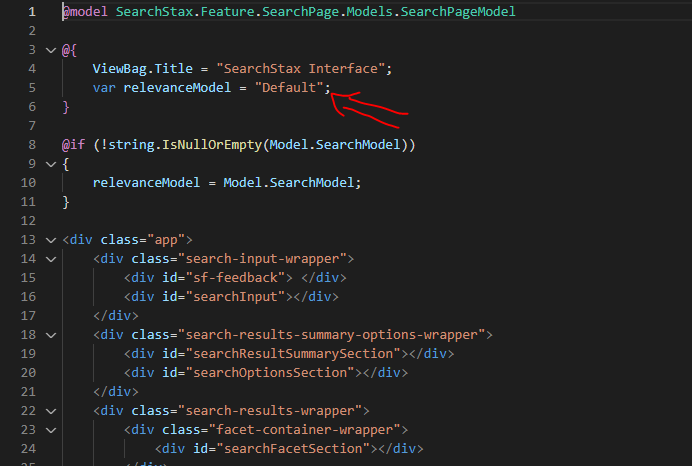This screenshot has height=466, width=692.
Task: Collapse the div class="app" fold arrow
Action: (51, 240)
